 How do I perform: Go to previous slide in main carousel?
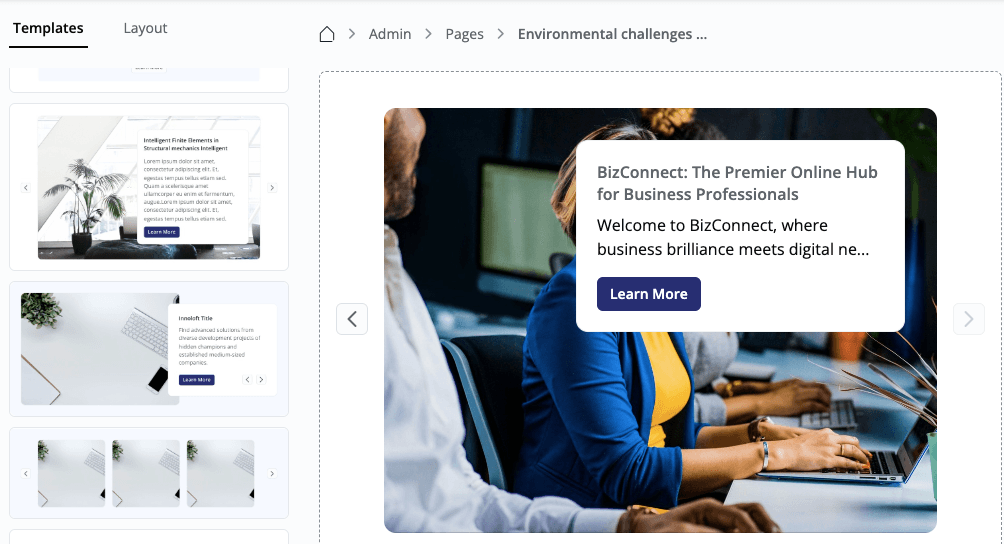pos(352,319)
